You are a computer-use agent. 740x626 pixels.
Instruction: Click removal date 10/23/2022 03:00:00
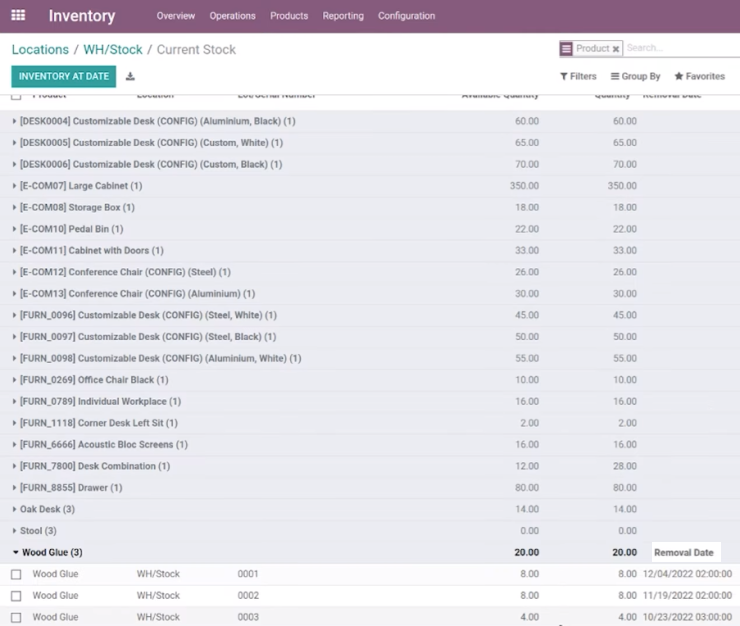coord(687,617)
